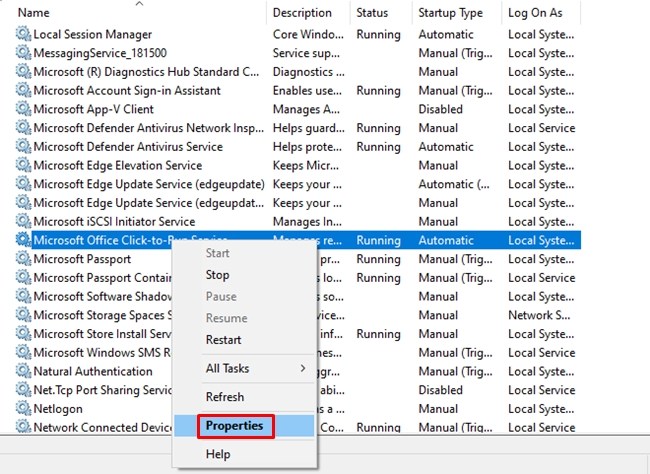This screenshot has height=474, width=650.
Task: Sort by the Log On As column header
Action: [x=535, y=13]
